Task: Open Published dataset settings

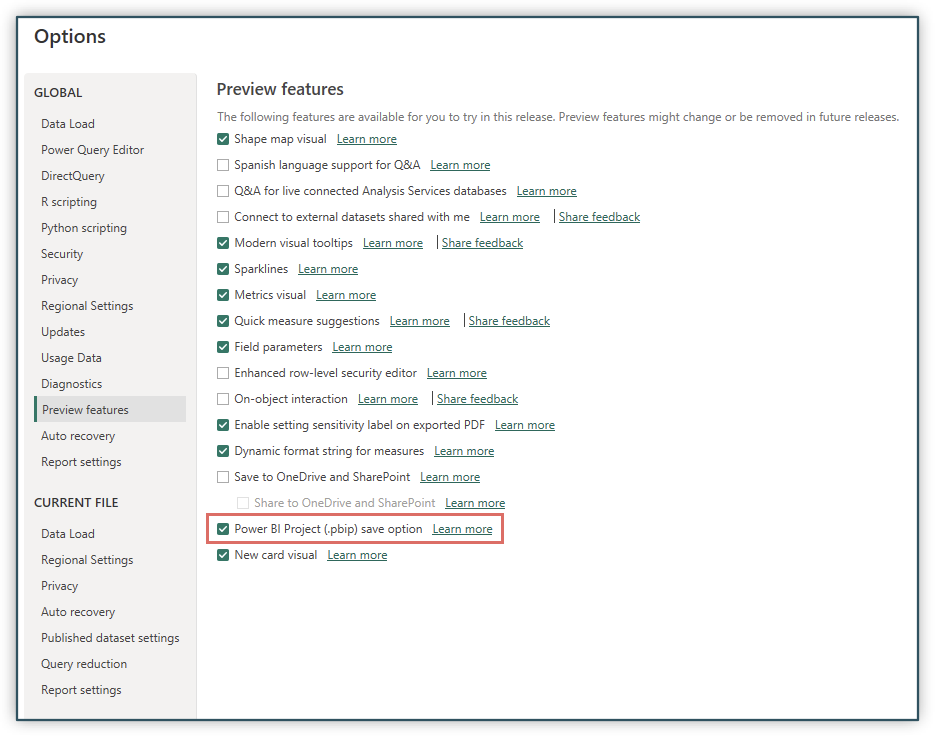Action: pyautogui.click(x=110, y=638)
